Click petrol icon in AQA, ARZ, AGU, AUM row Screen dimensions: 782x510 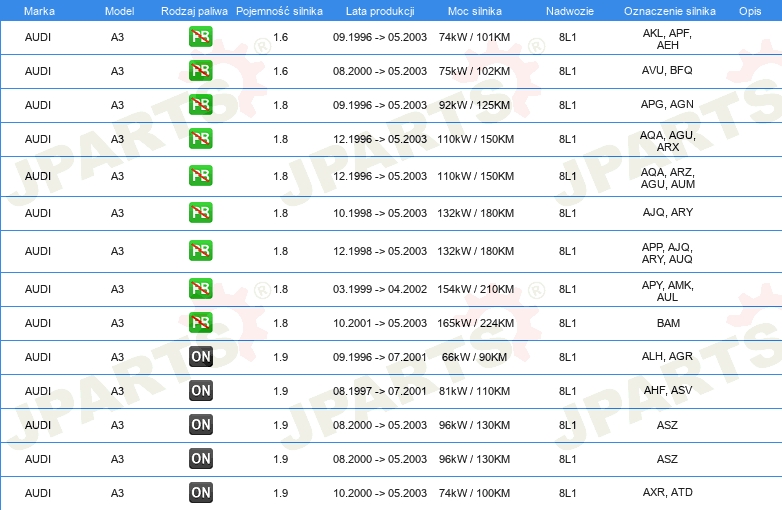pyautogui.click(x=200, y=175)
